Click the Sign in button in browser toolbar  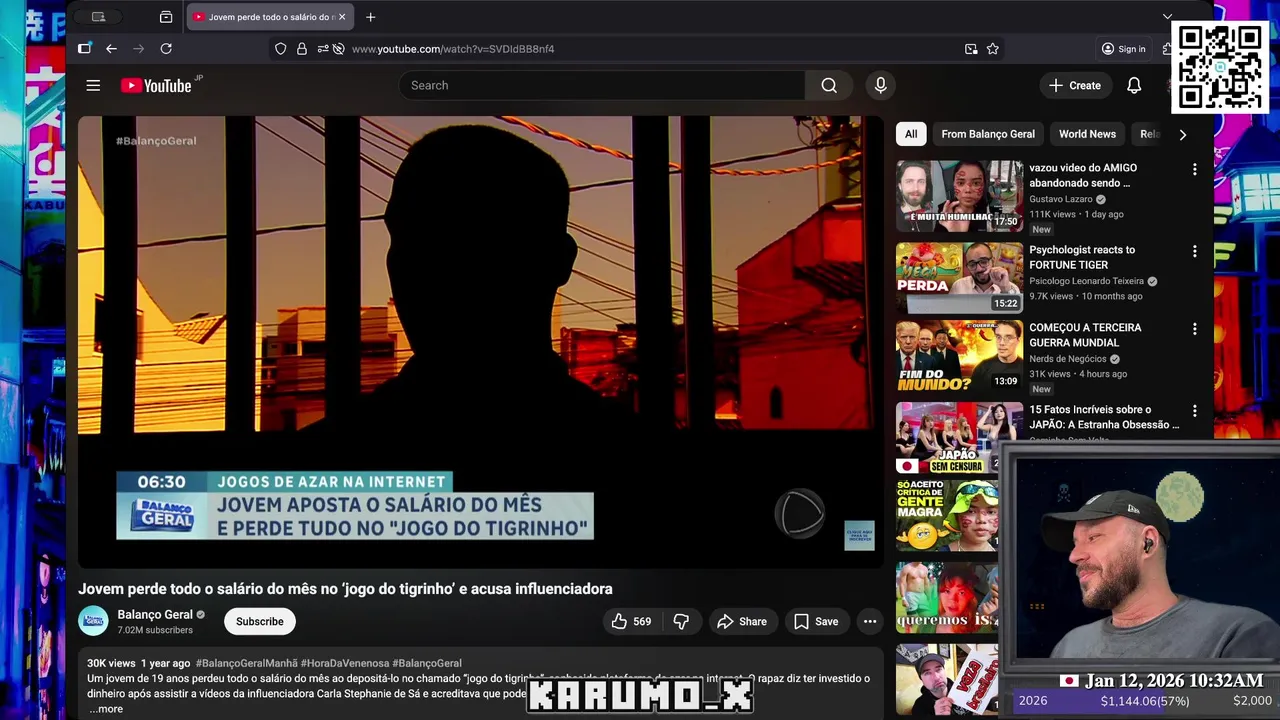click(1123, 49)
